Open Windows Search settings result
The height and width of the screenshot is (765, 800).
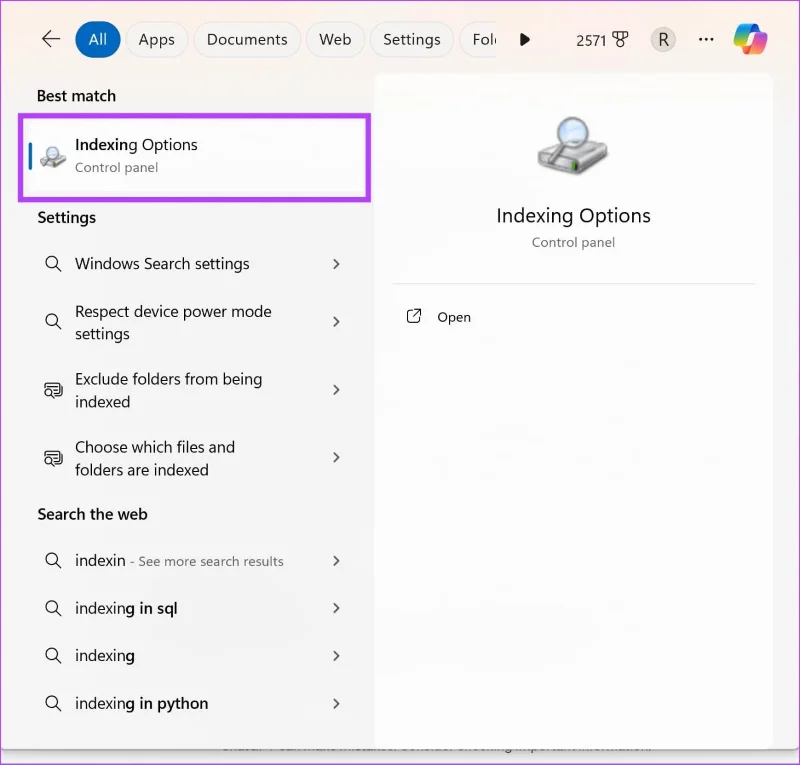pos(194,264)
